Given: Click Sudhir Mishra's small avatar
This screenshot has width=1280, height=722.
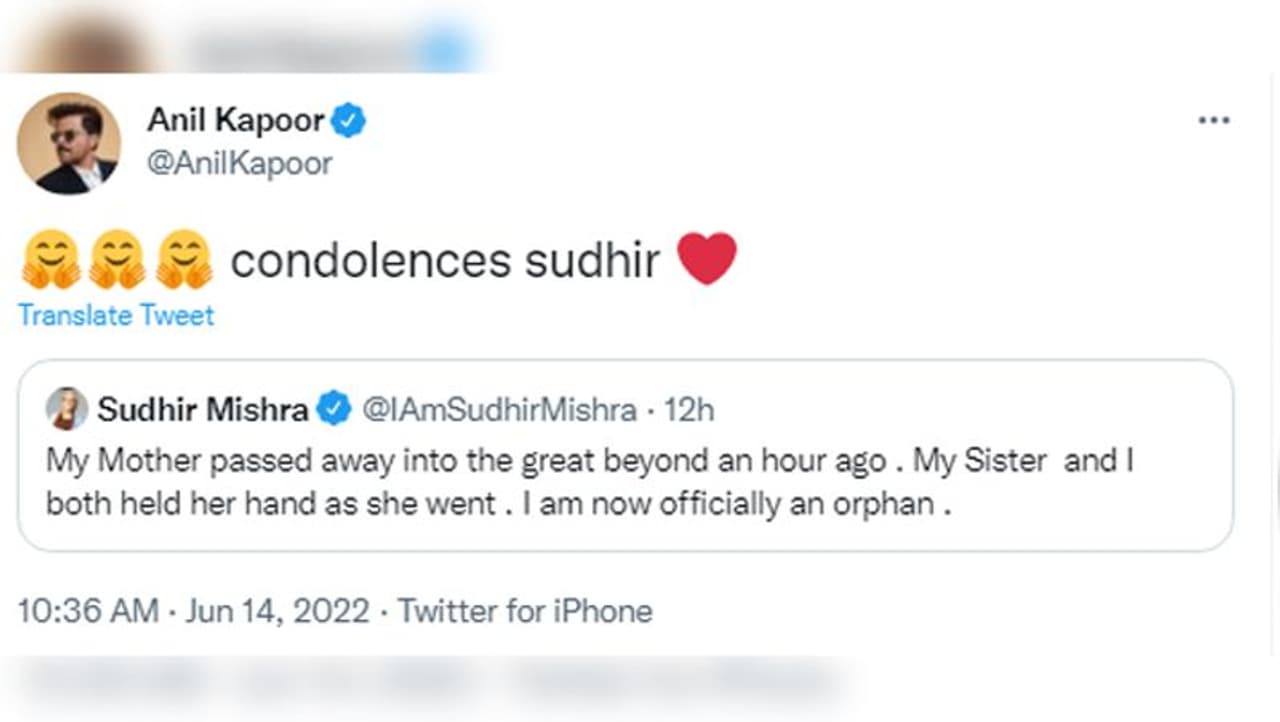Looking at the screenshot, I should click(x=67, y=409).
